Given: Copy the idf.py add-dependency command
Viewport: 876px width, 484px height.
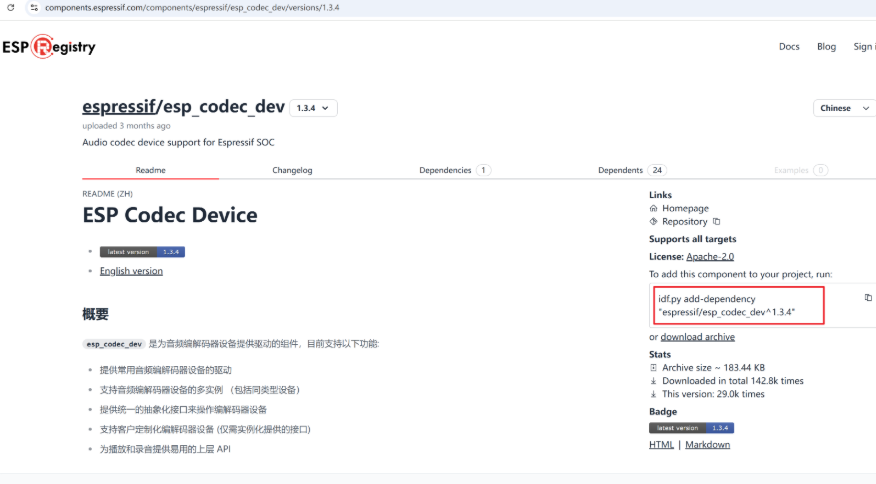Looking at the screenshot, I should pos(868,298).
